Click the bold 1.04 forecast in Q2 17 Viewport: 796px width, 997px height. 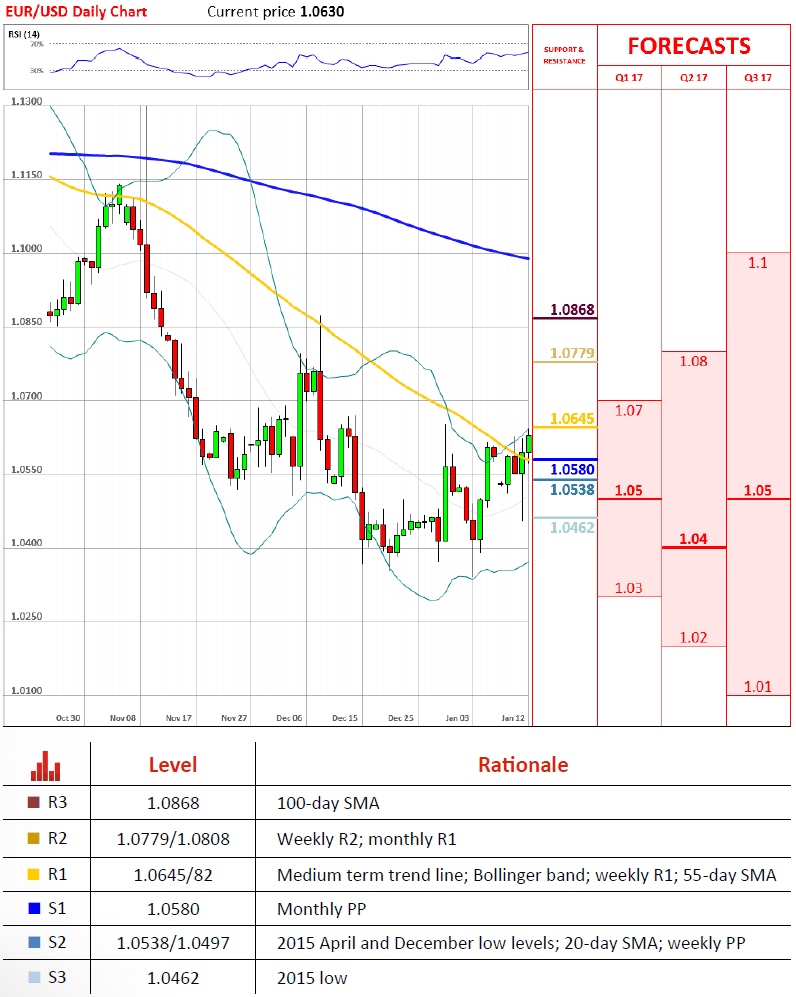(x=693, y=539)
